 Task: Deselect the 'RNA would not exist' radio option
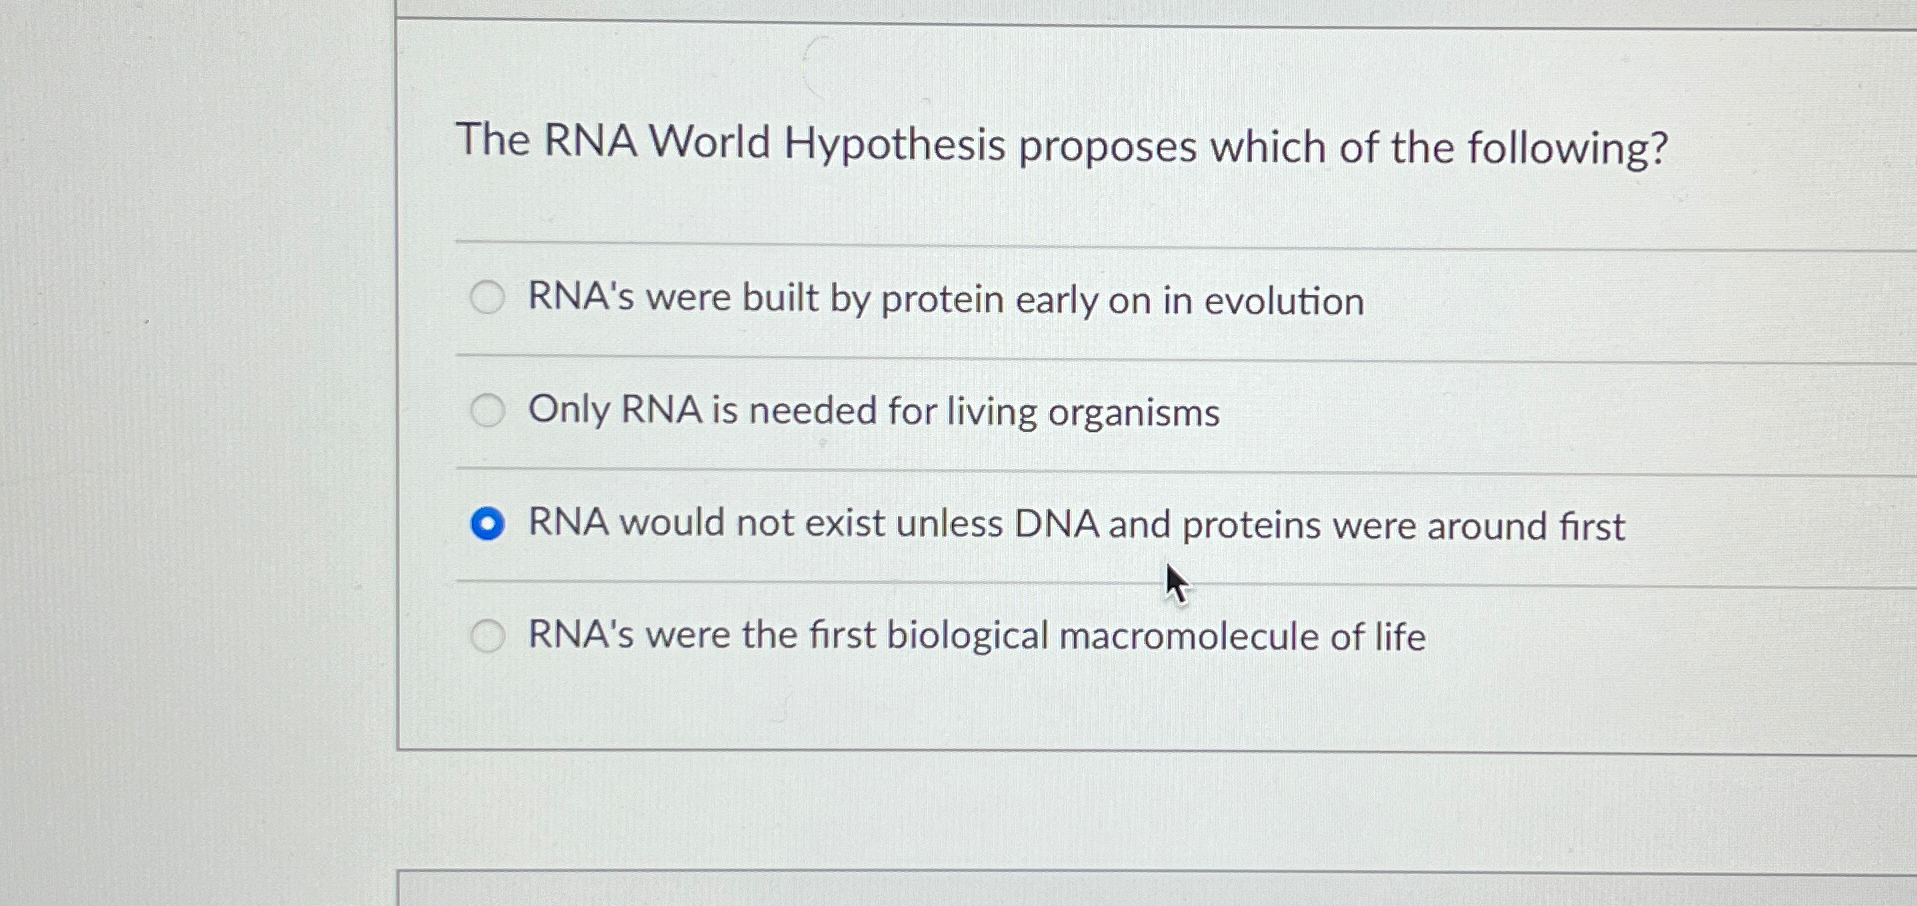(x=487, y=523)
